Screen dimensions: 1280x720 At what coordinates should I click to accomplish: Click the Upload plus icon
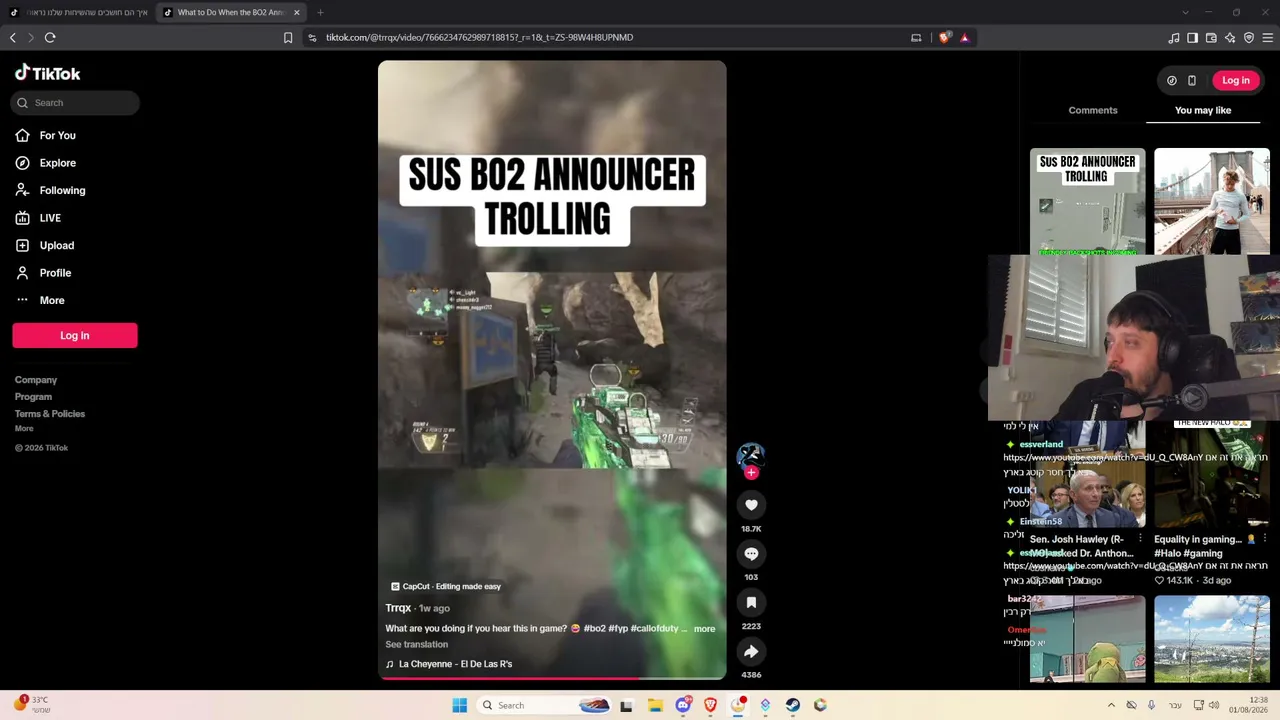pos(22,245)
